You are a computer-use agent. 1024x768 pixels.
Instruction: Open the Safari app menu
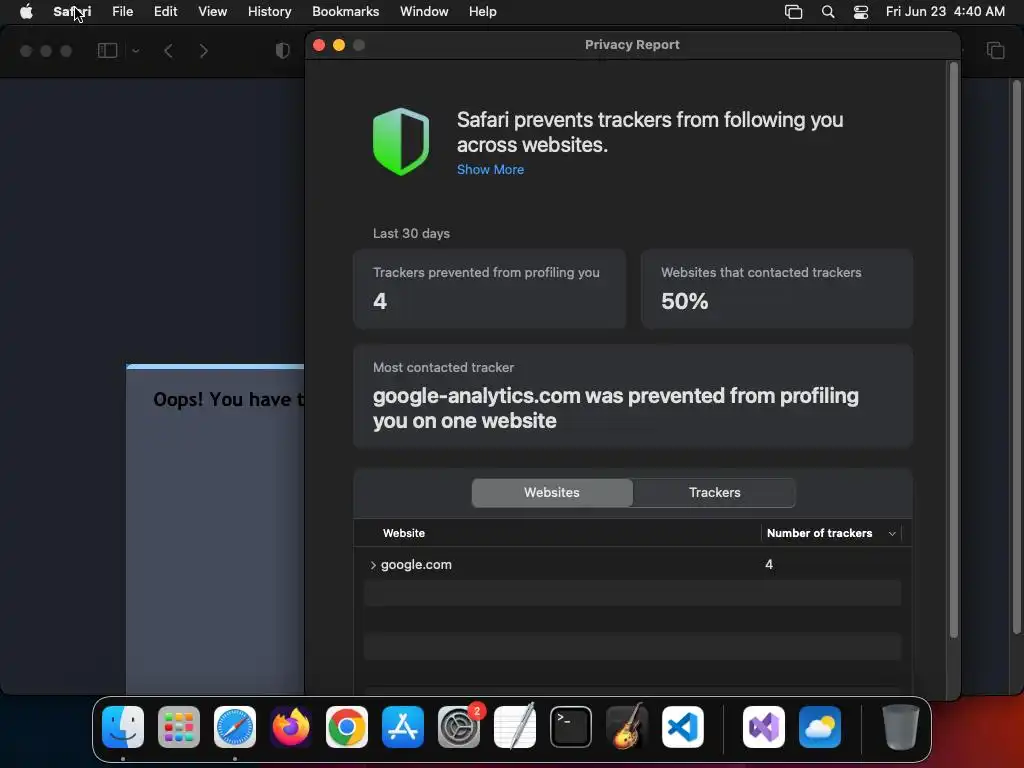[x=72, y=12]
